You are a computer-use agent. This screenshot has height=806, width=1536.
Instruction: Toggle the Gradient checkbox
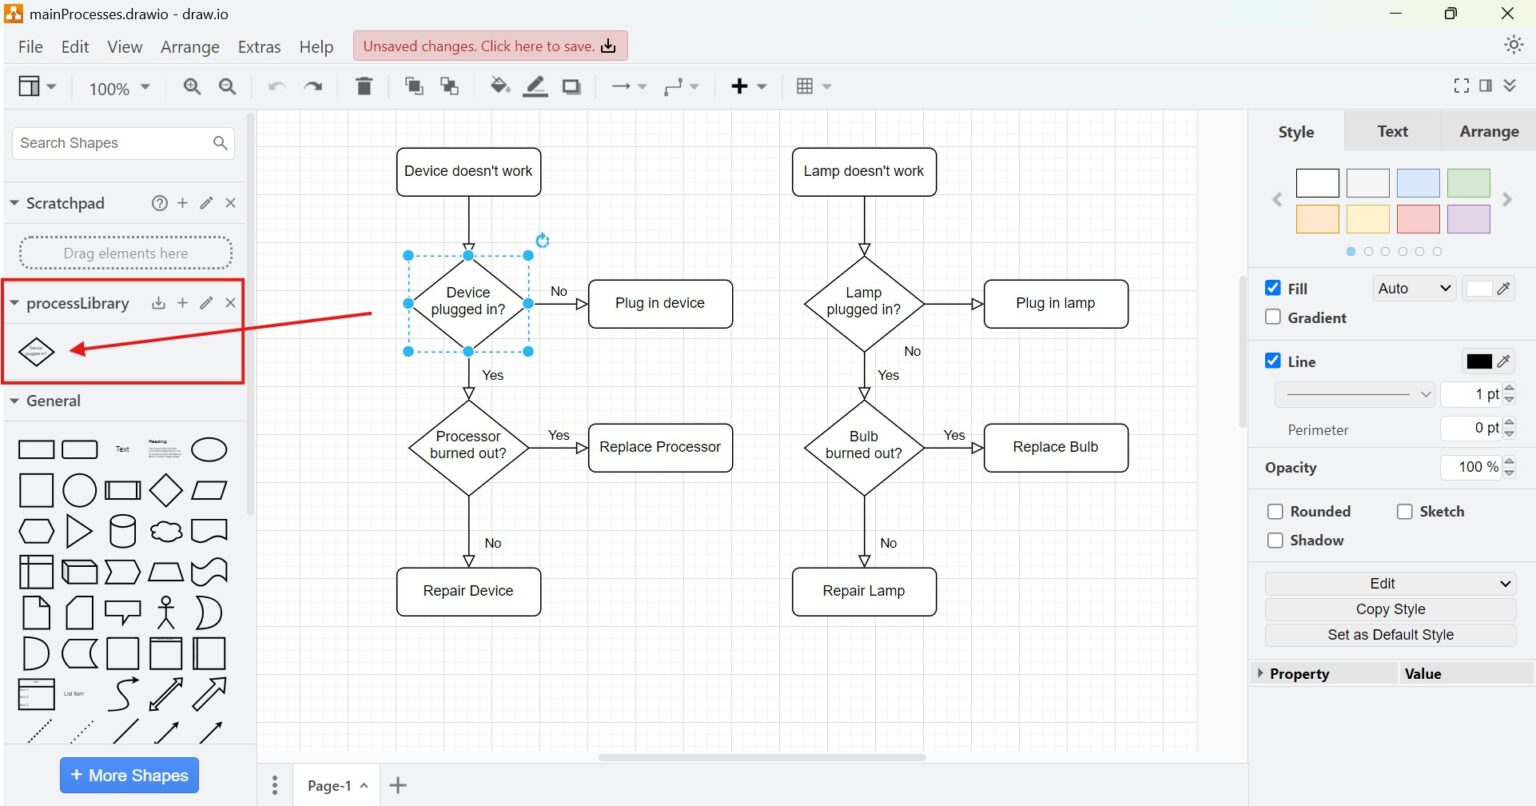click(1274, 317)
